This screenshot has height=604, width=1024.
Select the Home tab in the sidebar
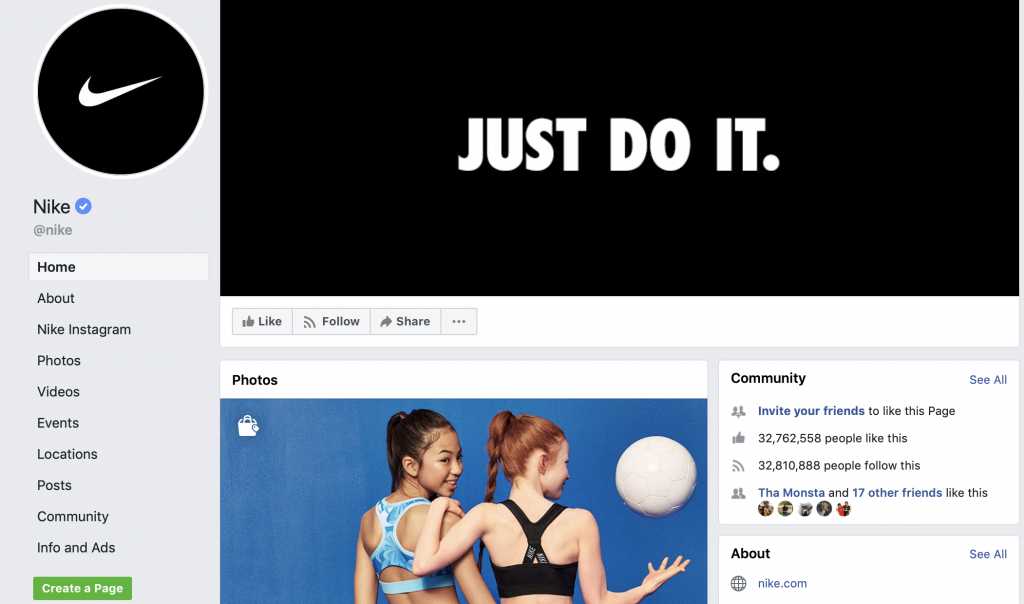coord(119,267)
